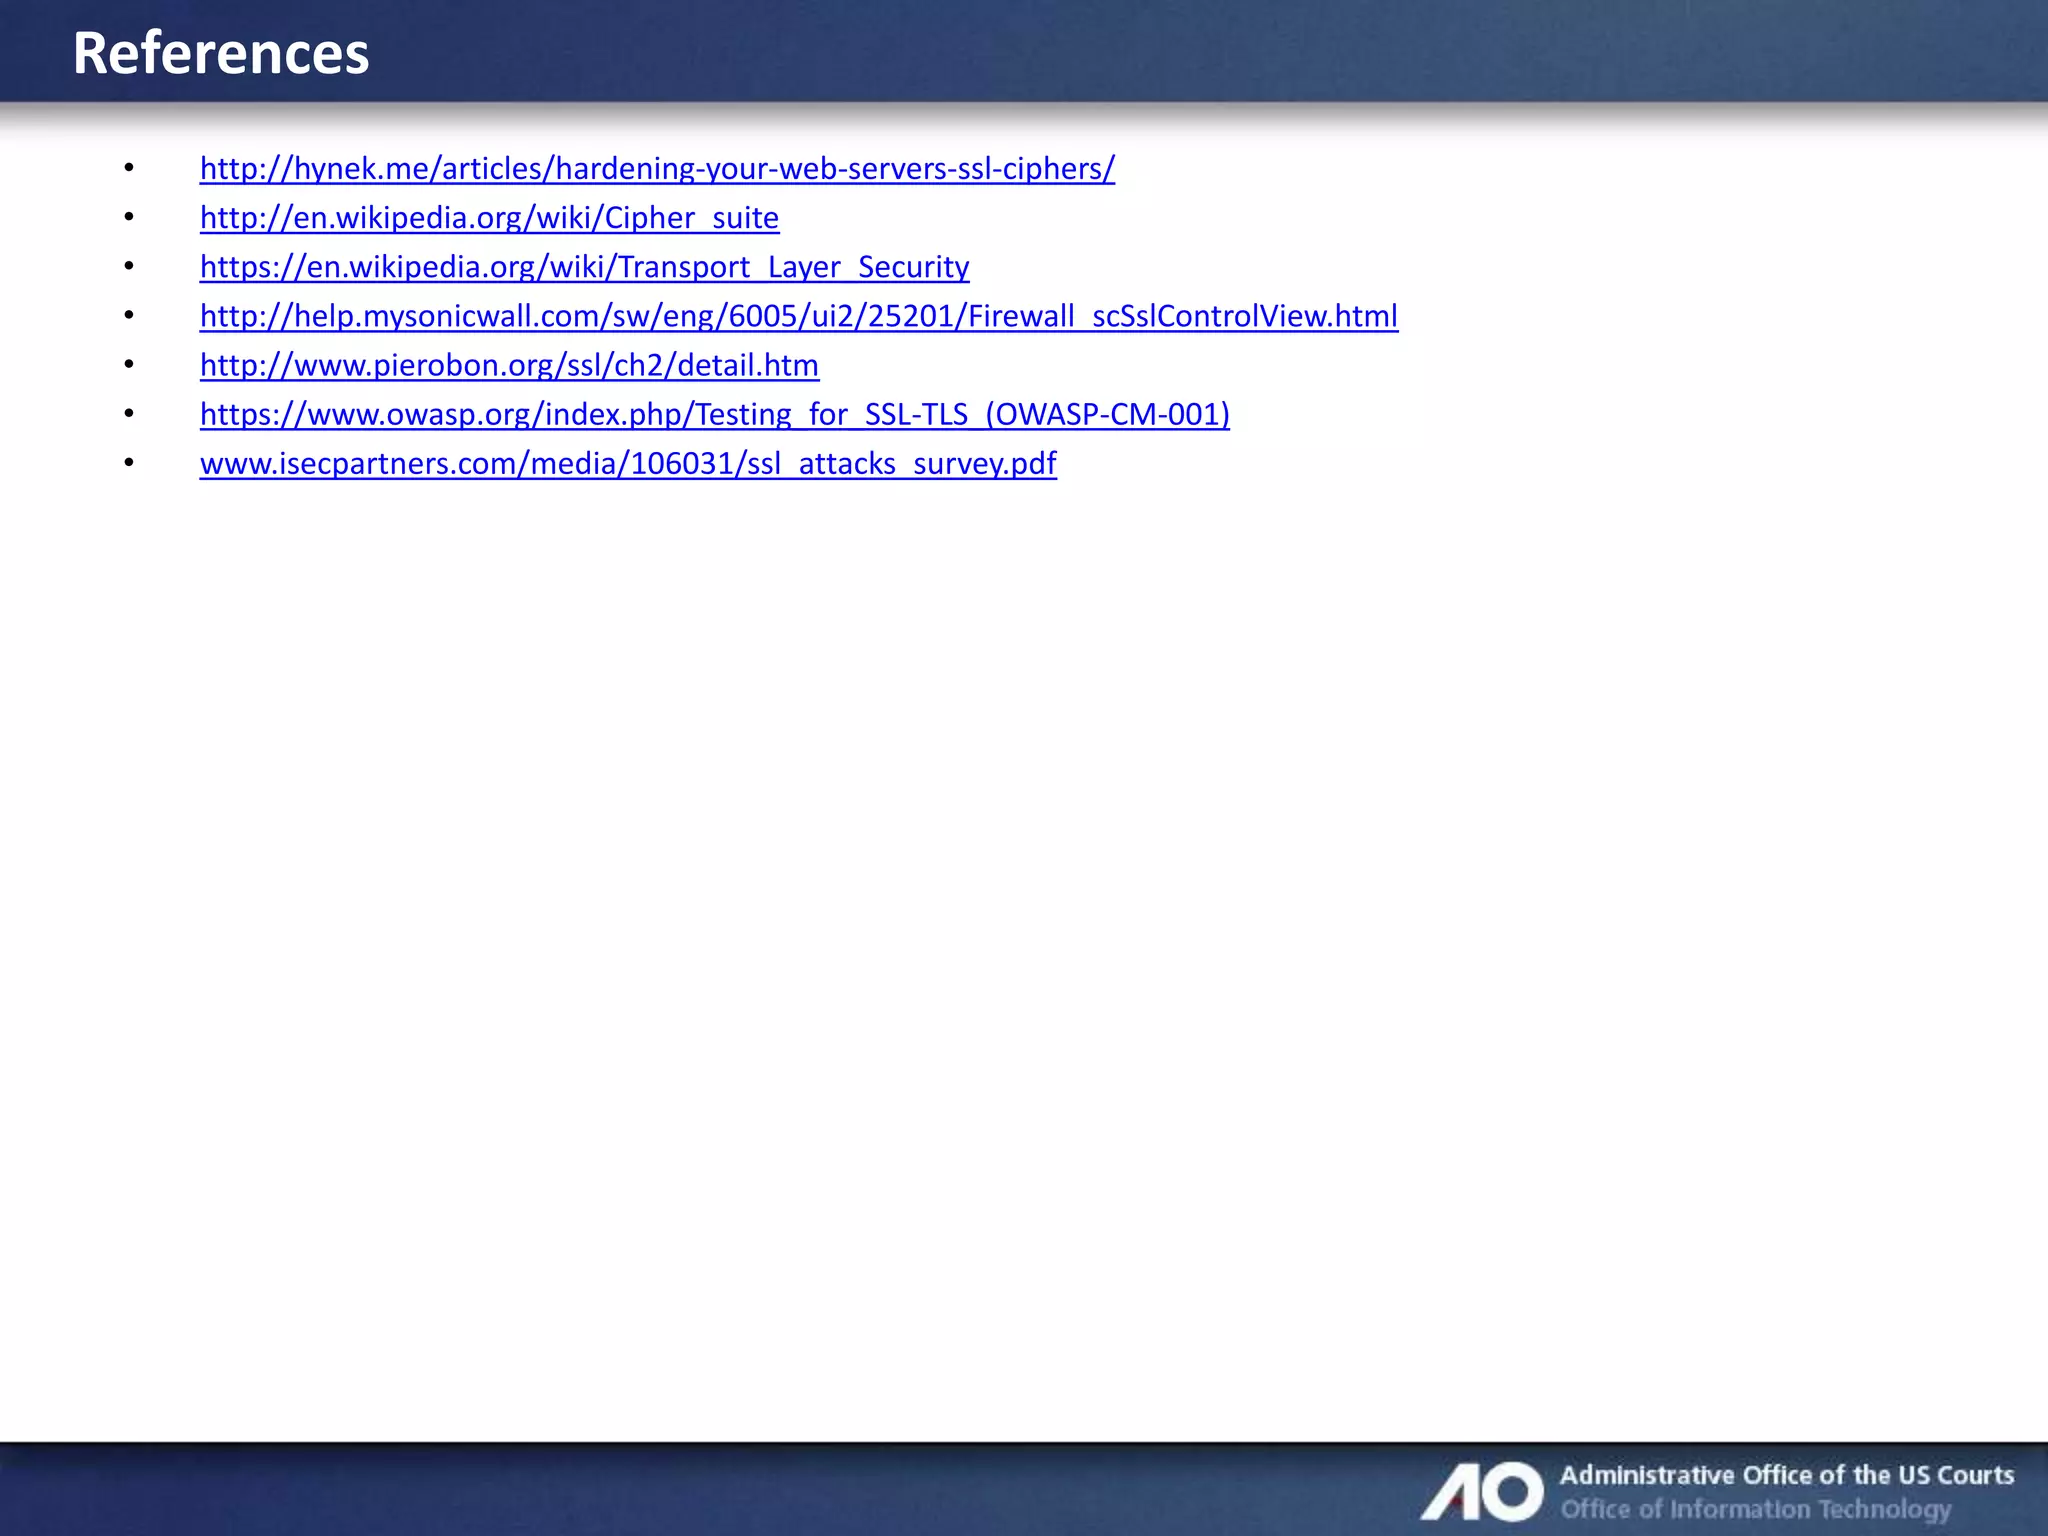This screenshot has height=1536, width=2048.
Task: Open the Wikipedia Cipher_suite link
Action: pyautogui.click(x=489, y=217)
